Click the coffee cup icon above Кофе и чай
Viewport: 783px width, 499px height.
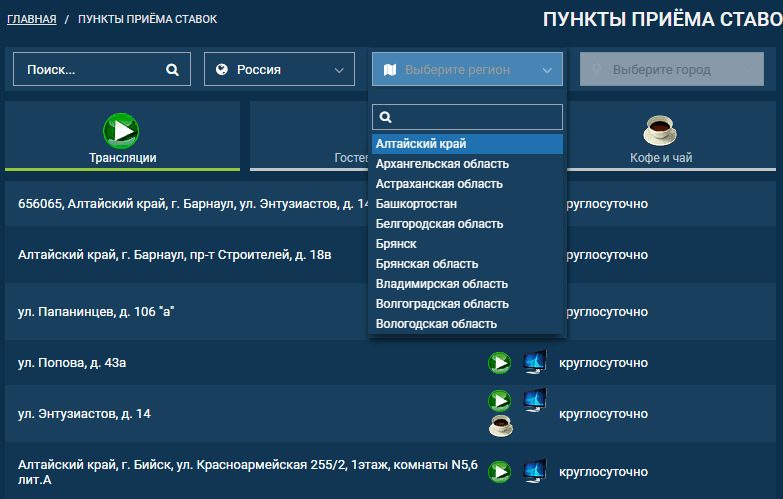click(660, 130)
